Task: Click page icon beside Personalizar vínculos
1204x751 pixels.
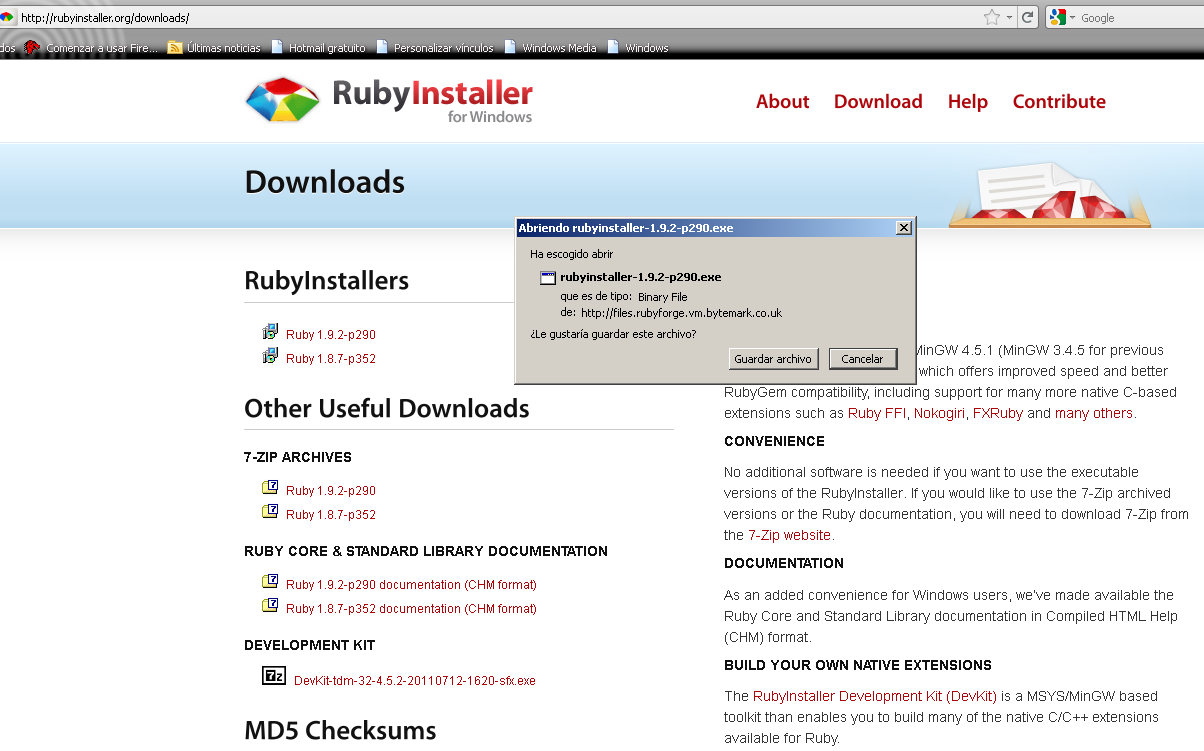Action: (x=383, y=47)
